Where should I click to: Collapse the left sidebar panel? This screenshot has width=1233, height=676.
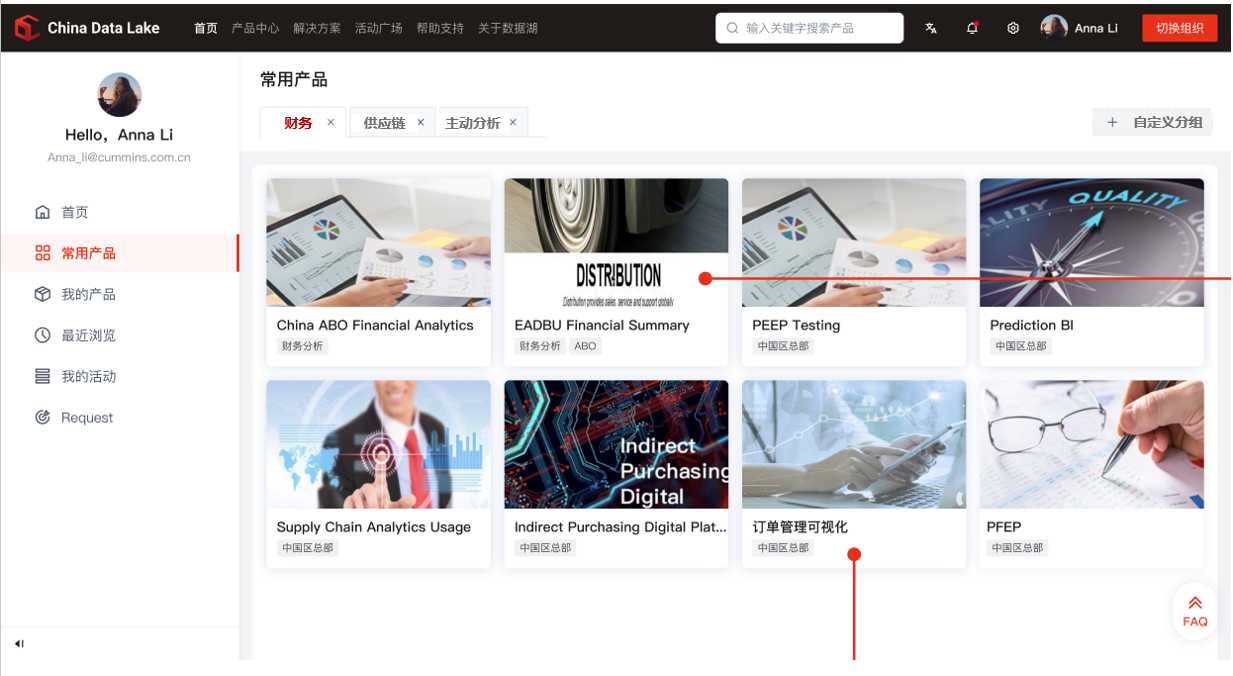[x=19, y=643]
